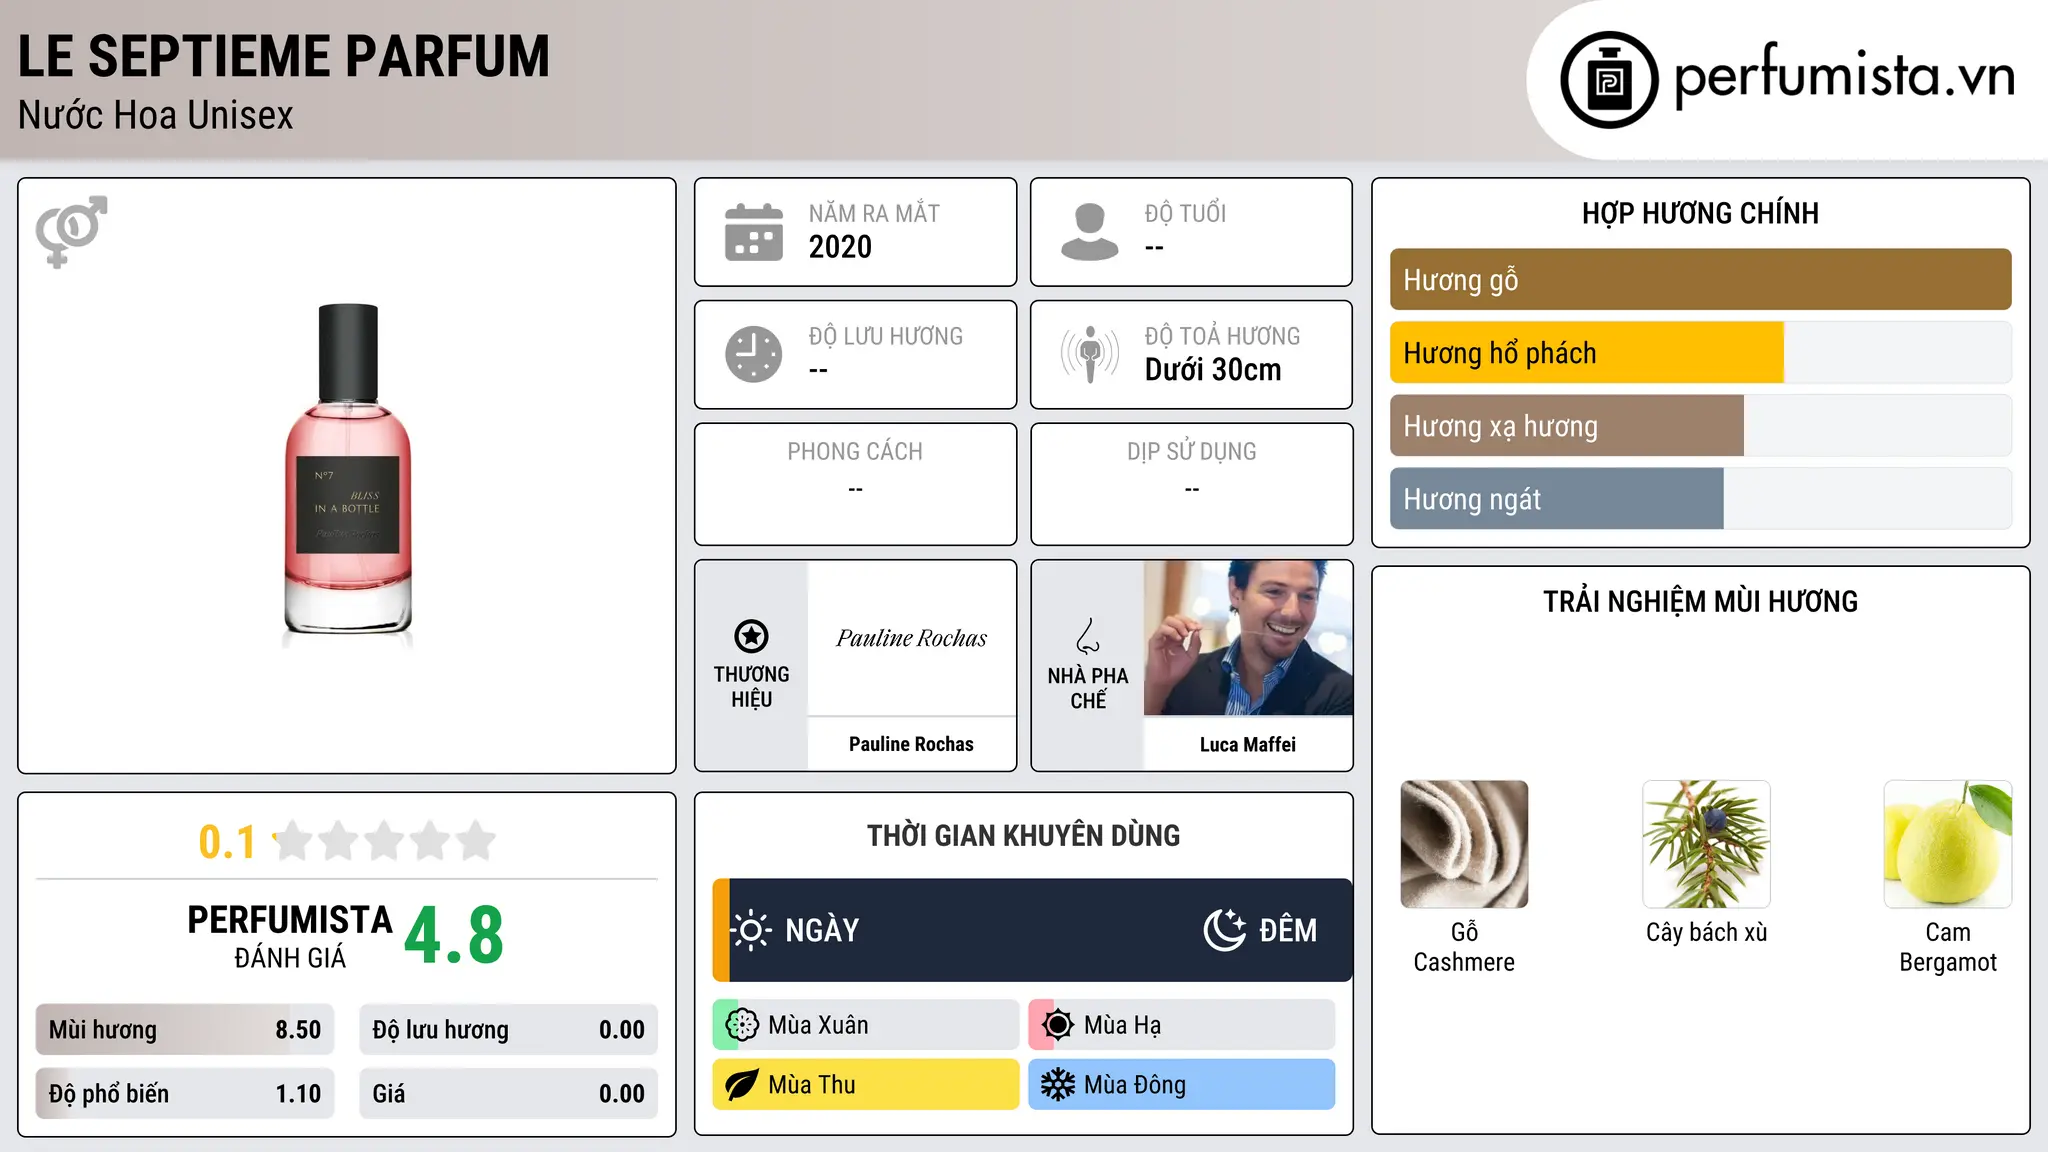The image size is (2048, 1152).
Task: Click the Phong cách style card
Action: [855, 484]
